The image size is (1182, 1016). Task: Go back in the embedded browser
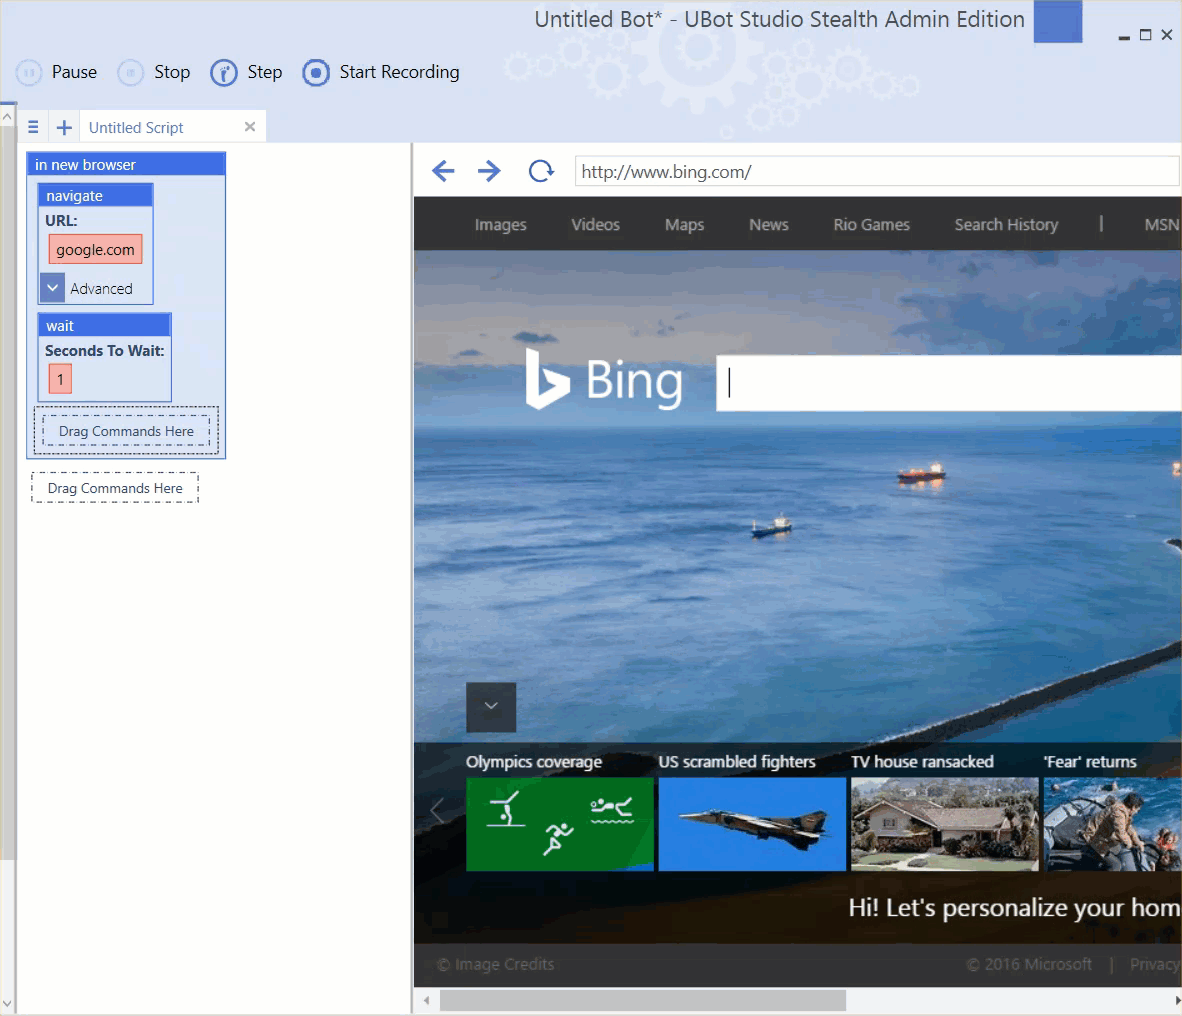pyautogui.click(x=443, y=171)
